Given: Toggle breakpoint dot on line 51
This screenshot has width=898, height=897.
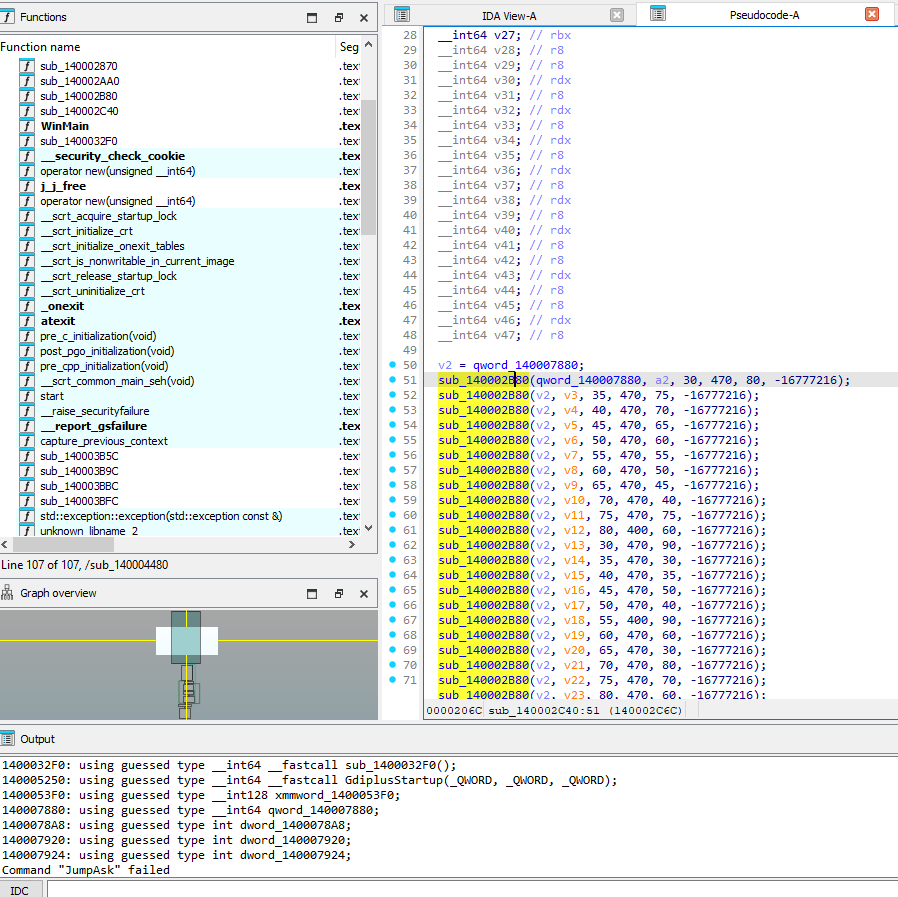Looking at the screenshot, I should point(393,380).
